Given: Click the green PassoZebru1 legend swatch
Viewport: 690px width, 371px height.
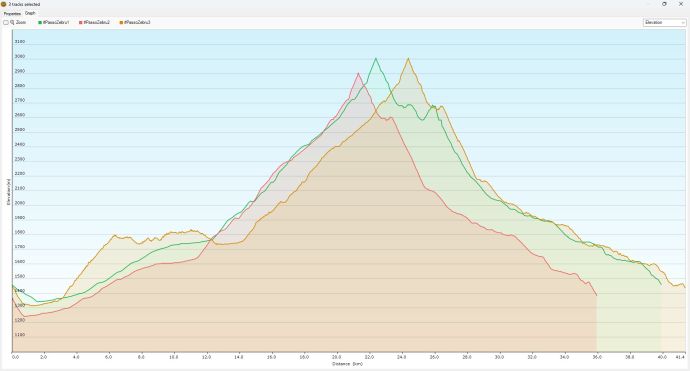Looking at the screenshot, I should (x=40, y=22).
